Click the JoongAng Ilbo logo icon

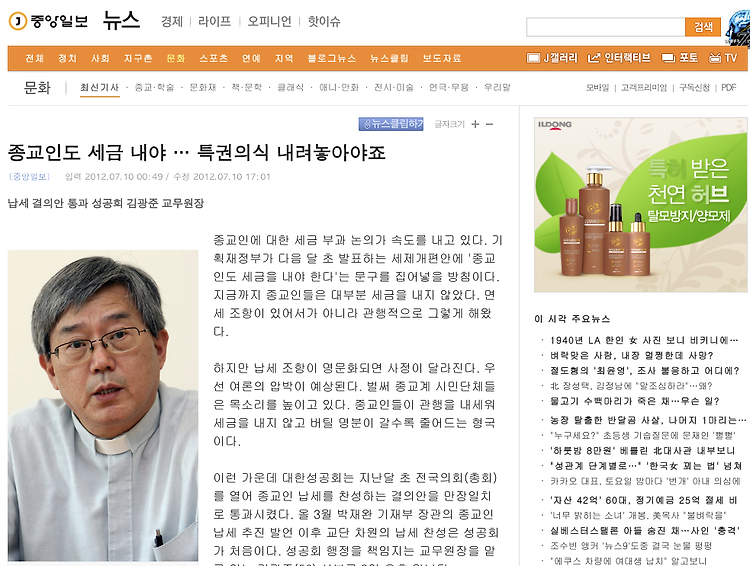pyautogui.click(x=18, y=21)
